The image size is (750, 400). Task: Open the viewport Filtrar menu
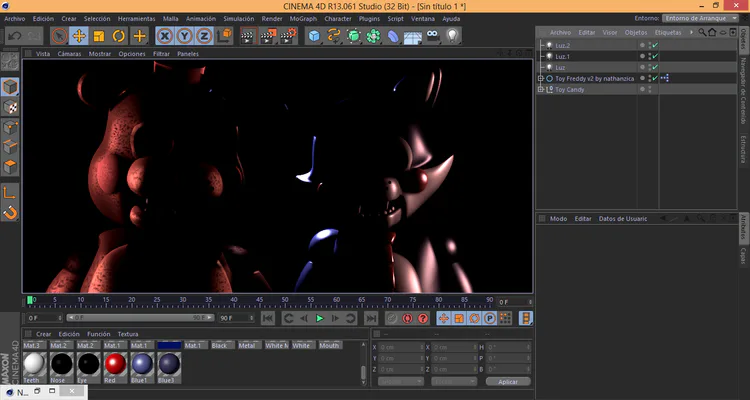click(161, 54)
